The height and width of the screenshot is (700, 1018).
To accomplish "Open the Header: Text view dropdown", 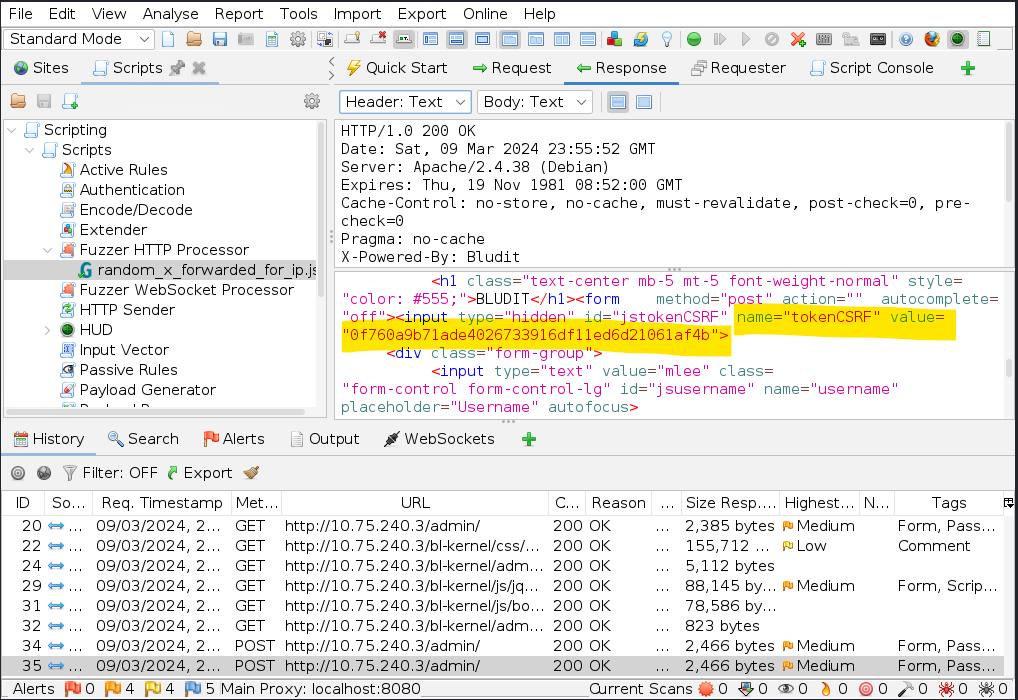I will [x=405, y=102].
